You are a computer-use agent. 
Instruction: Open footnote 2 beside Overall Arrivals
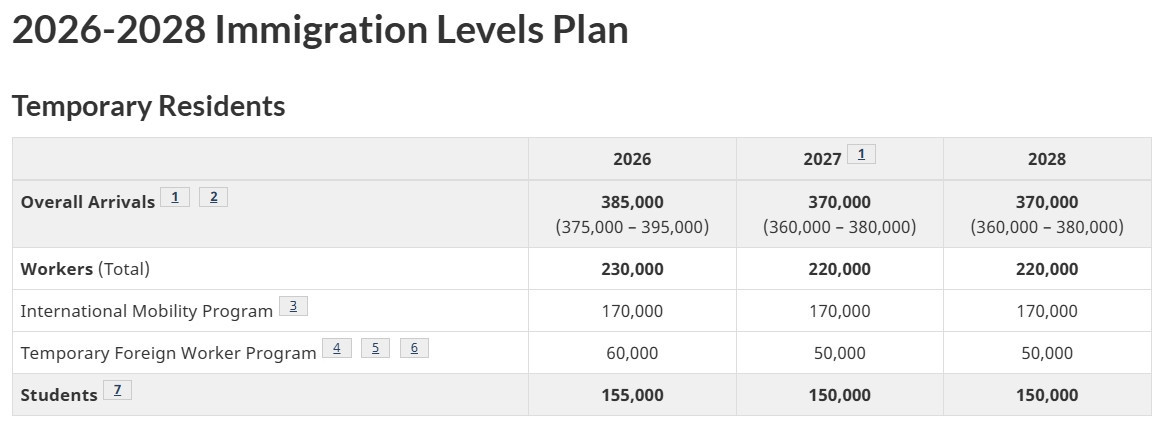tap(213, 197)
